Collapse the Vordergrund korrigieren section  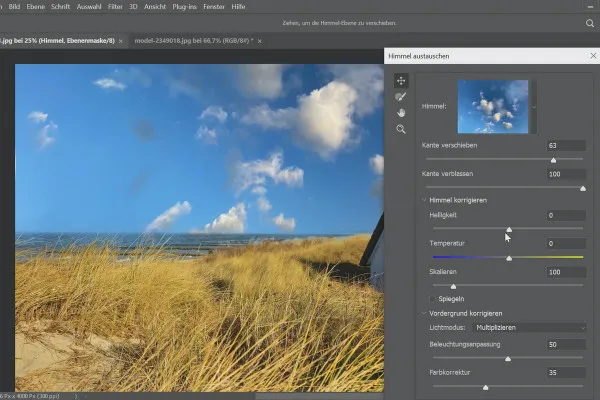pyautogui.click(x=424, y=313)
